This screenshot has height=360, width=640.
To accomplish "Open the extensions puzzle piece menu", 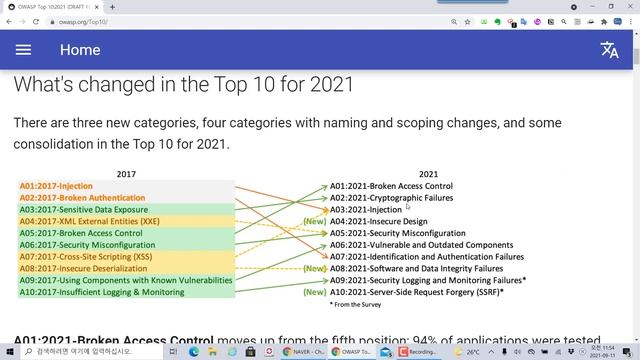I will pos(604,22).
